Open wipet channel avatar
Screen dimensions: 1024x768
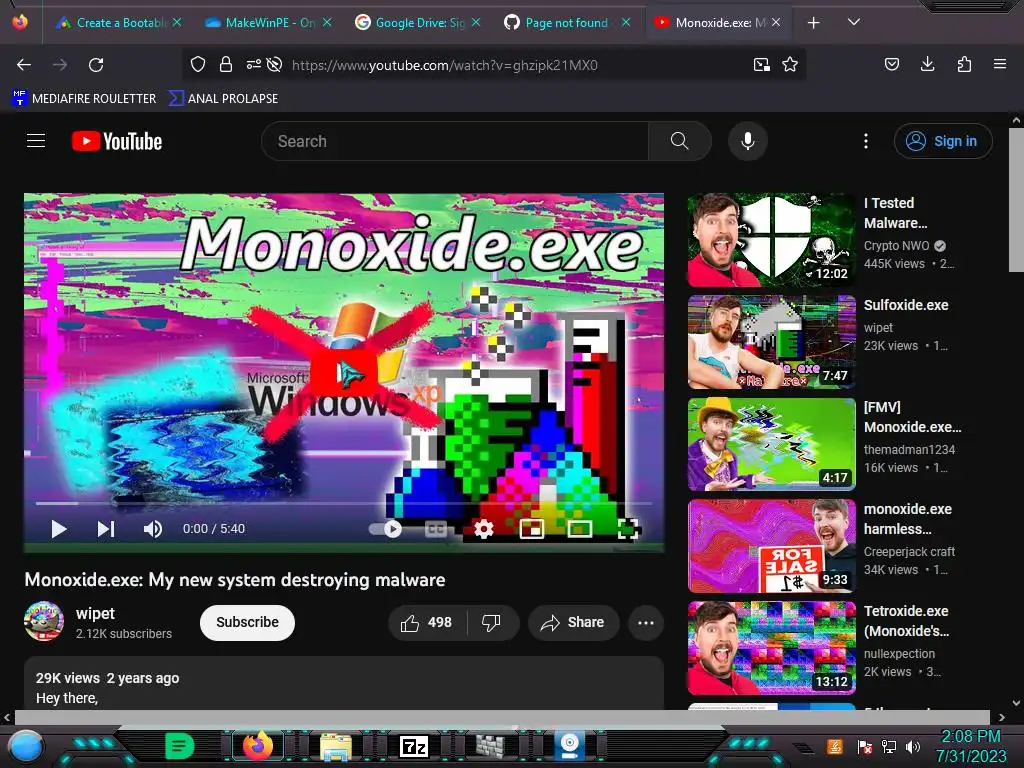pos(44,621)
